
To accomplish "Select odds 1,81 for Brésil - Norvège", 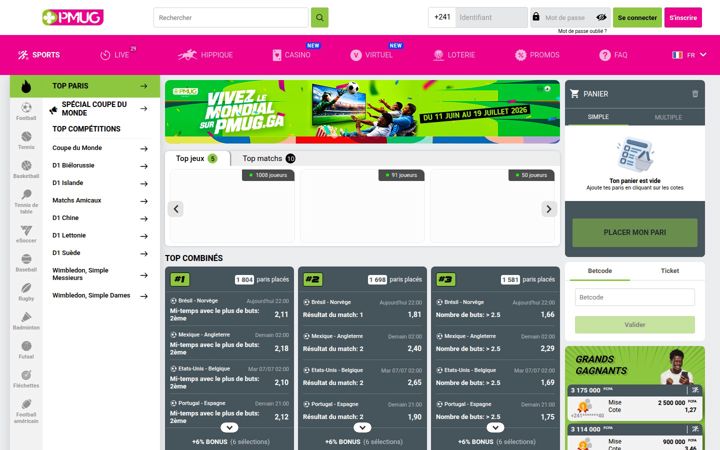I will pyautogui.click(x=414, y=315).
